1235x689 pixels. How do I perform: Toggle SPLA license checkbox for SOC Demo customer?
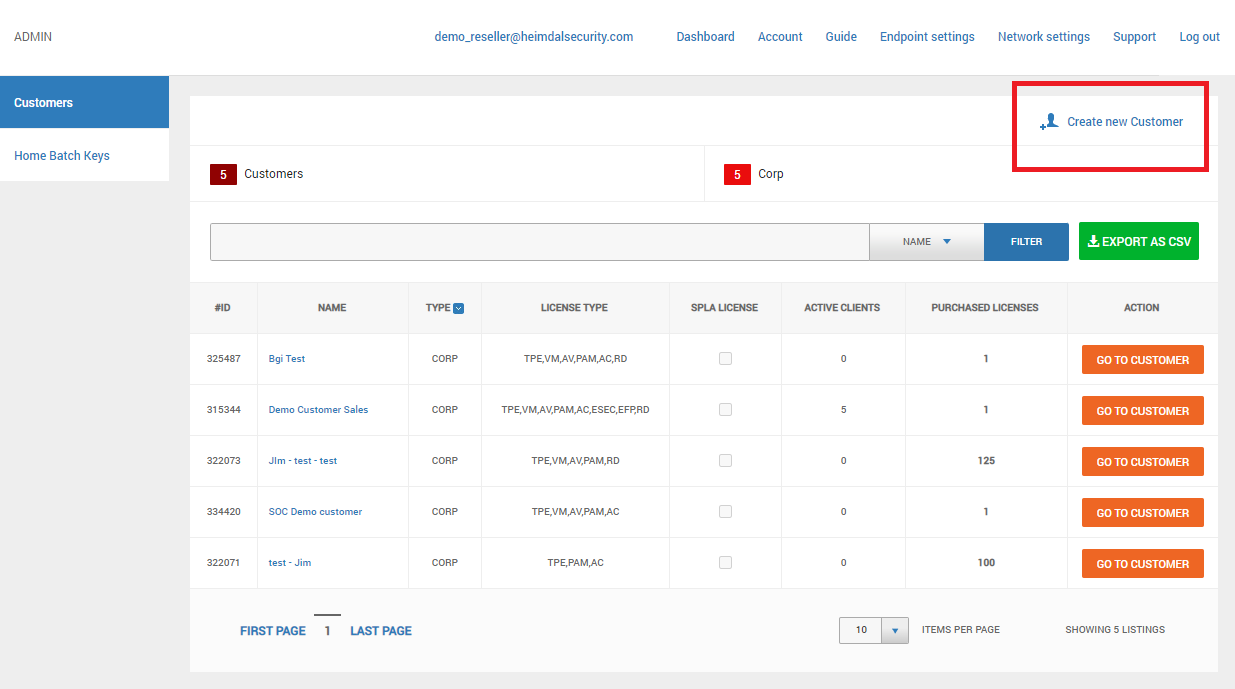click(x=725, y=512)
